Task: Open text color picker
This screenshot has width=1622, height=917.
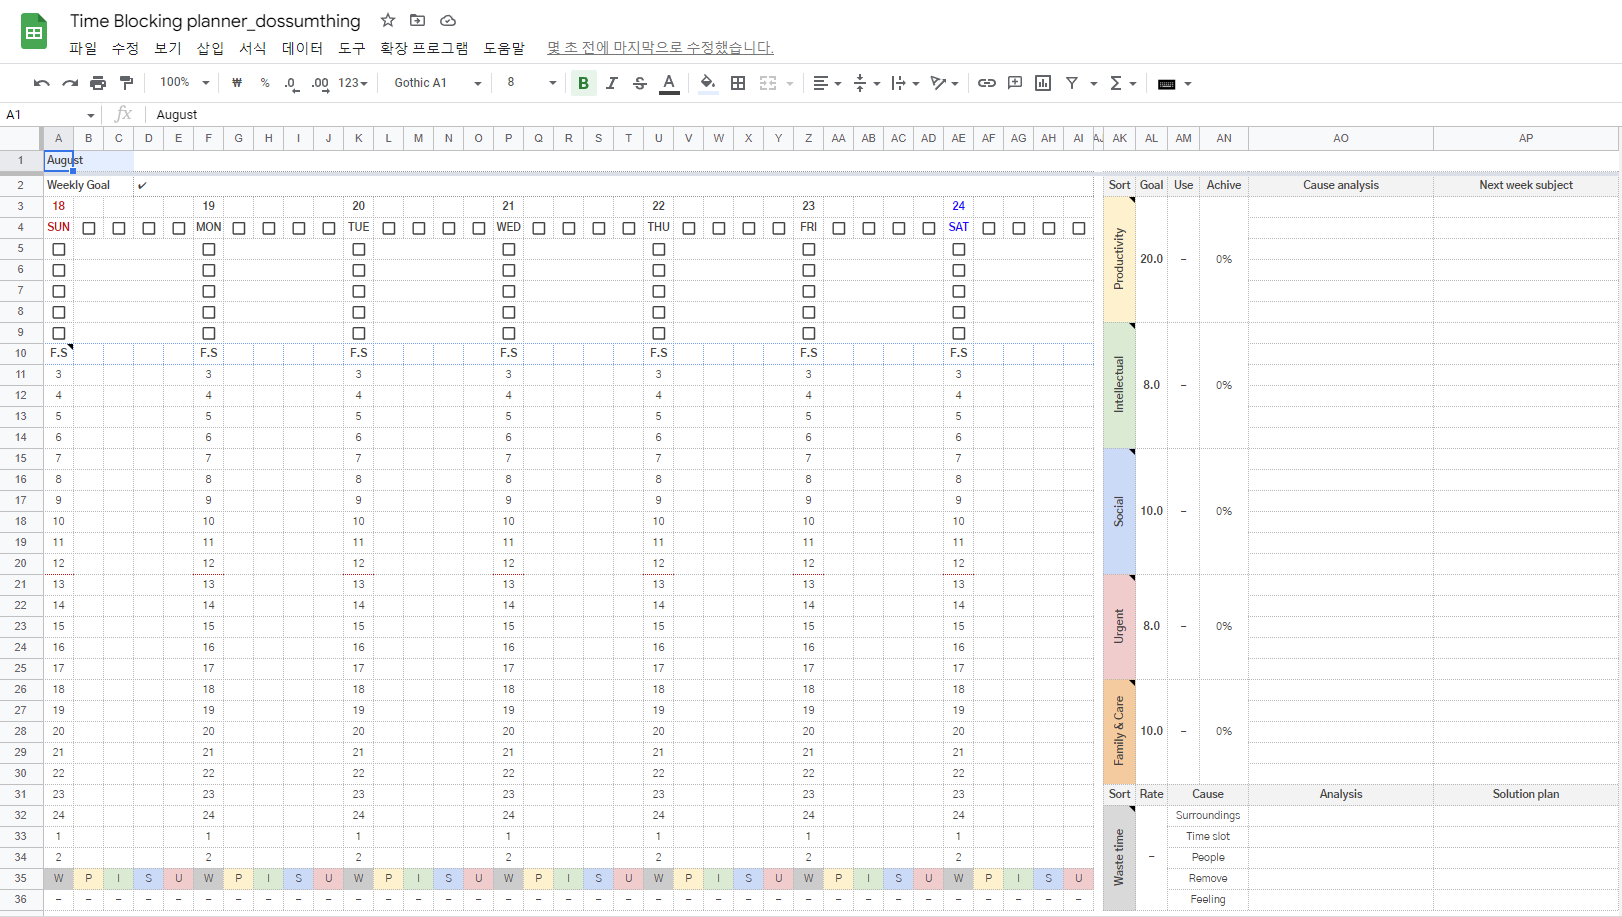Action: click(669, 83)
